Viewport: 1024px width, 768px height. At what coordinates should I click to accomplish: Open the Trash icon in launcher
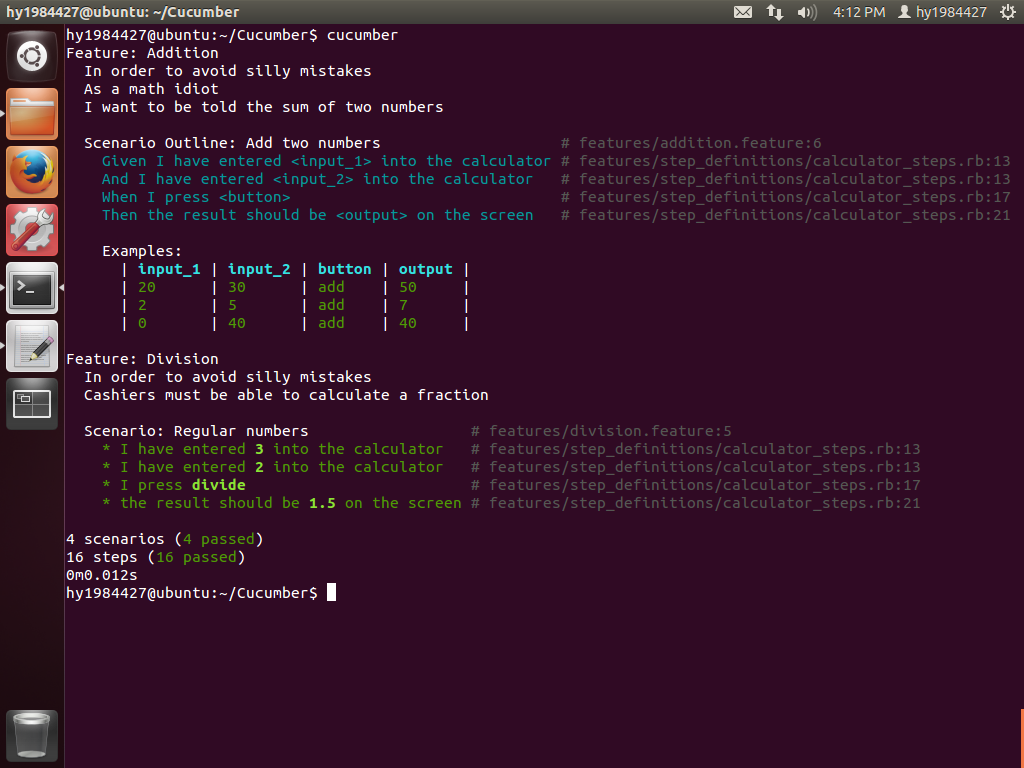32,736
